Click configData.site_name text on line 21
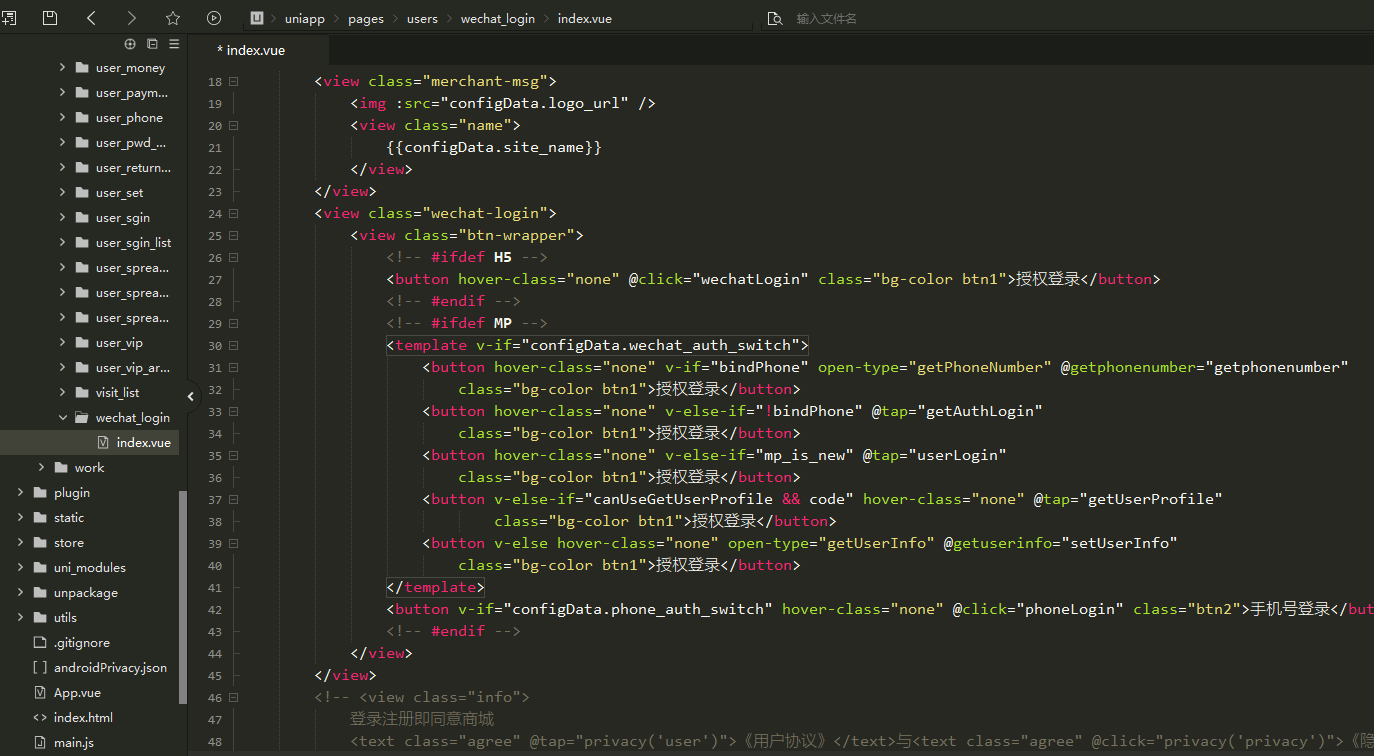Screen dimensions: 1374x756 pos(494,147)
